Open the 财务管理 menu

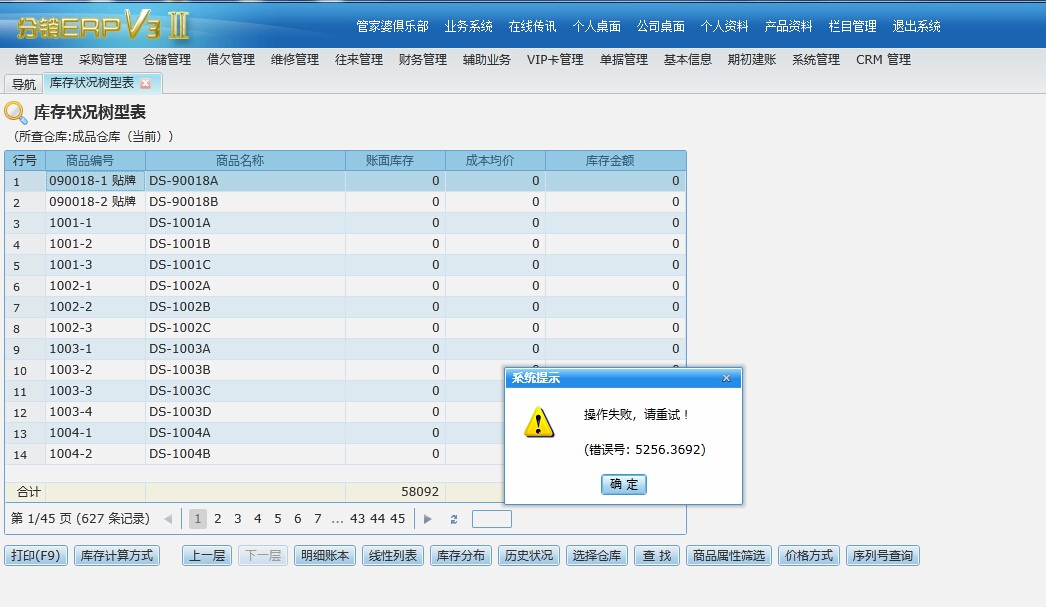click(x=423, y=59)
